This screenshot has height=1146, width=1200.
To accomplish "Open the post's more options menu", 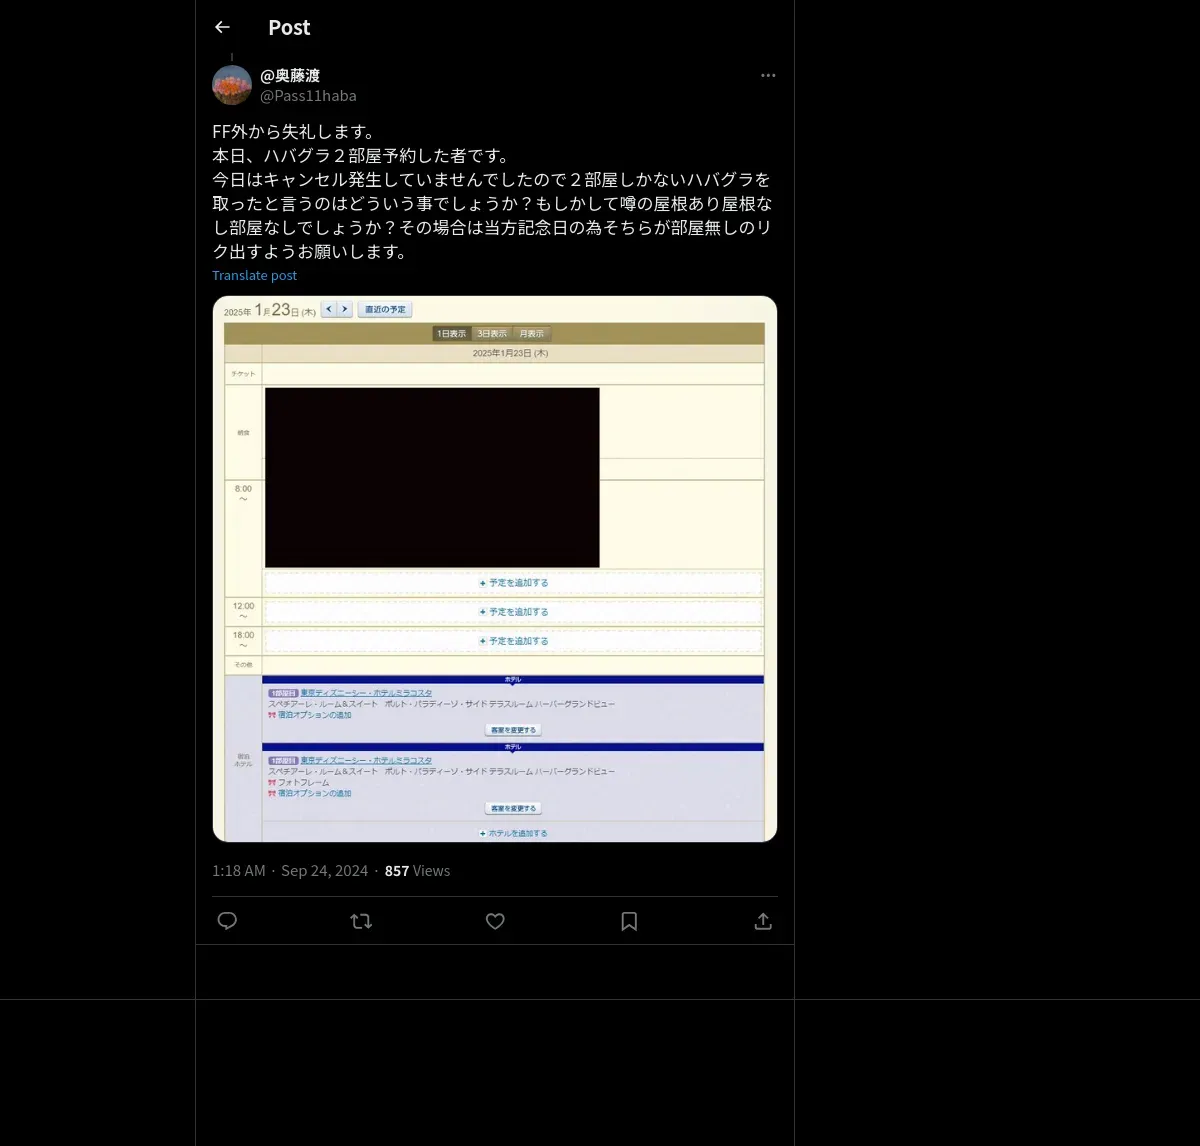I will tap(768, 75).
